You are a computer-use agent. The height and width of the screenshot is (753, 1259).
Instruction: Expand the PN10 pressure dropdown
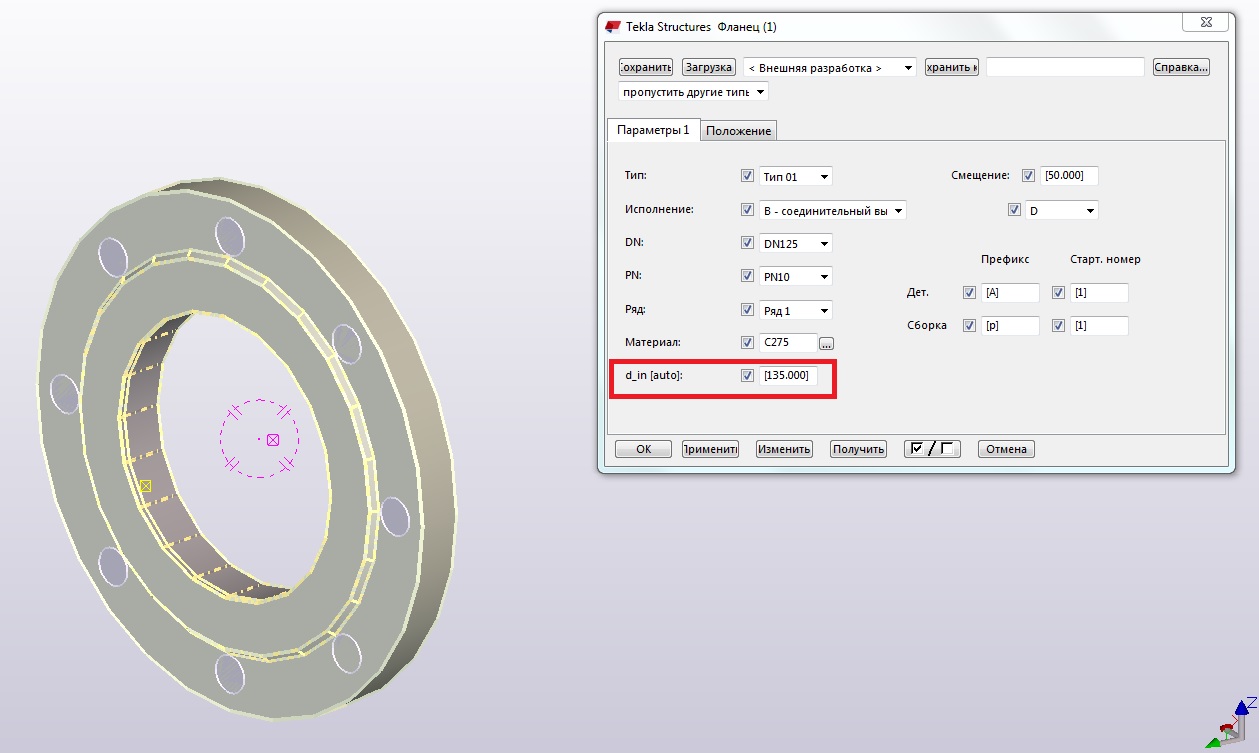coord(795,276)
